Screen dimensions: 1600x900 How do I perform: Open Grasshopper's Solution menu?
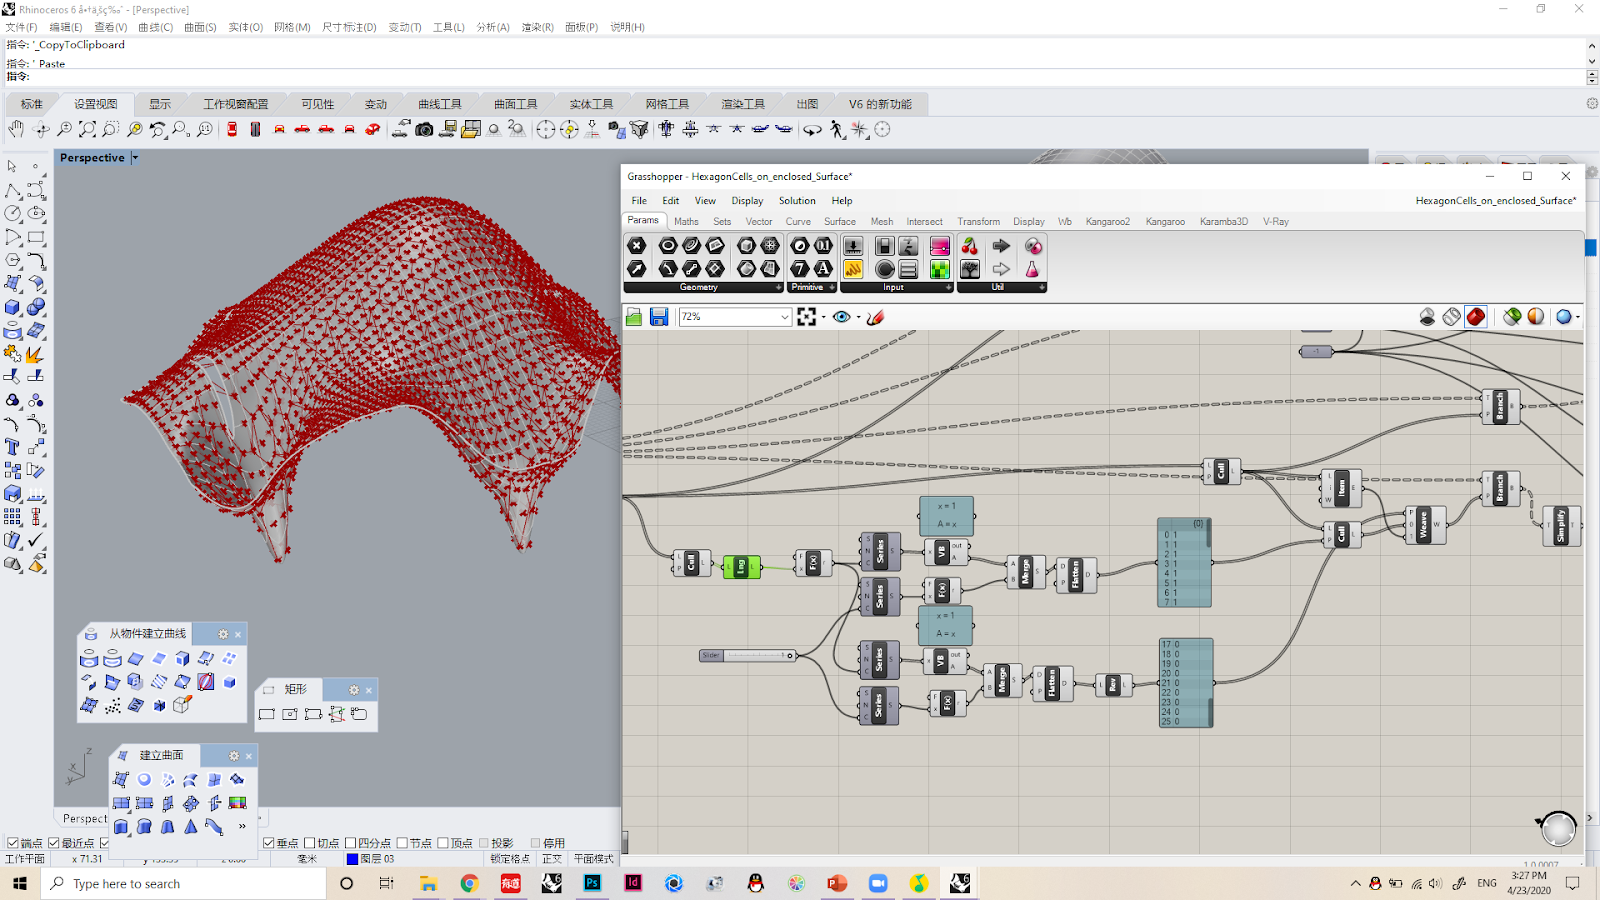coord(797,200)
